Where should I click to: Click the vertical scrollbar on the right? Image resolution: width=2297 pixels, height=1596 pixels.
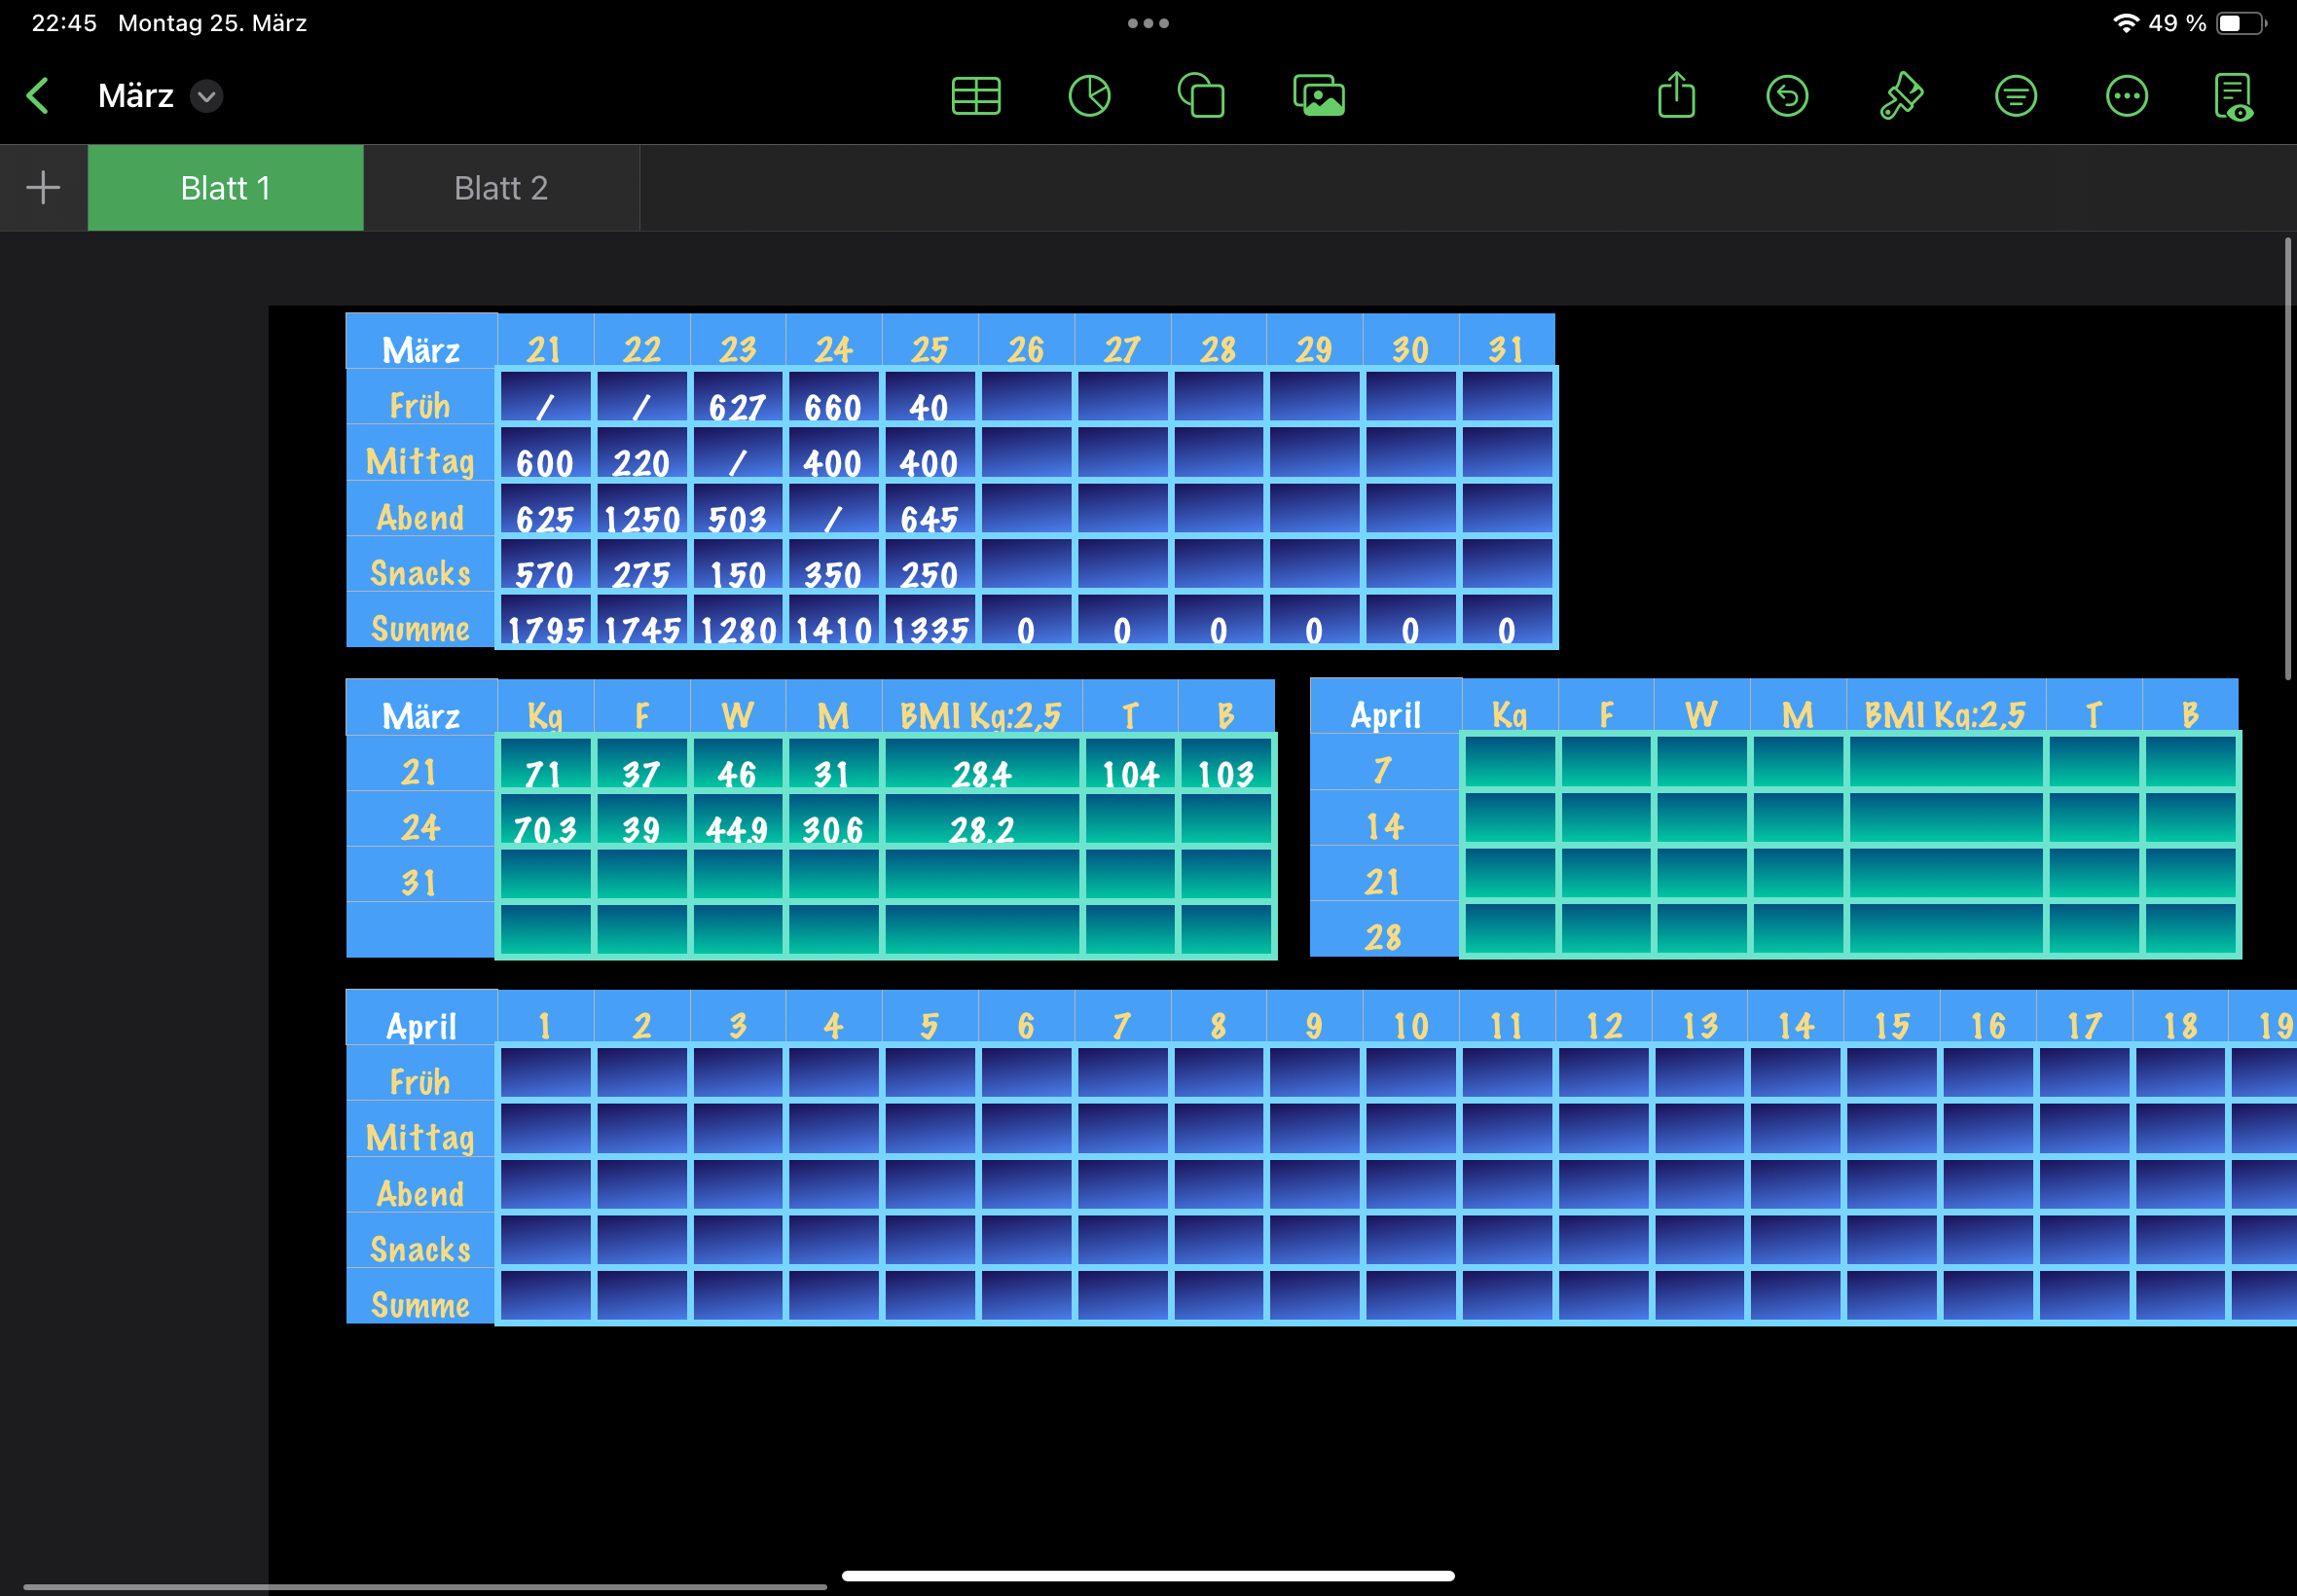[x=2287, y=460]
